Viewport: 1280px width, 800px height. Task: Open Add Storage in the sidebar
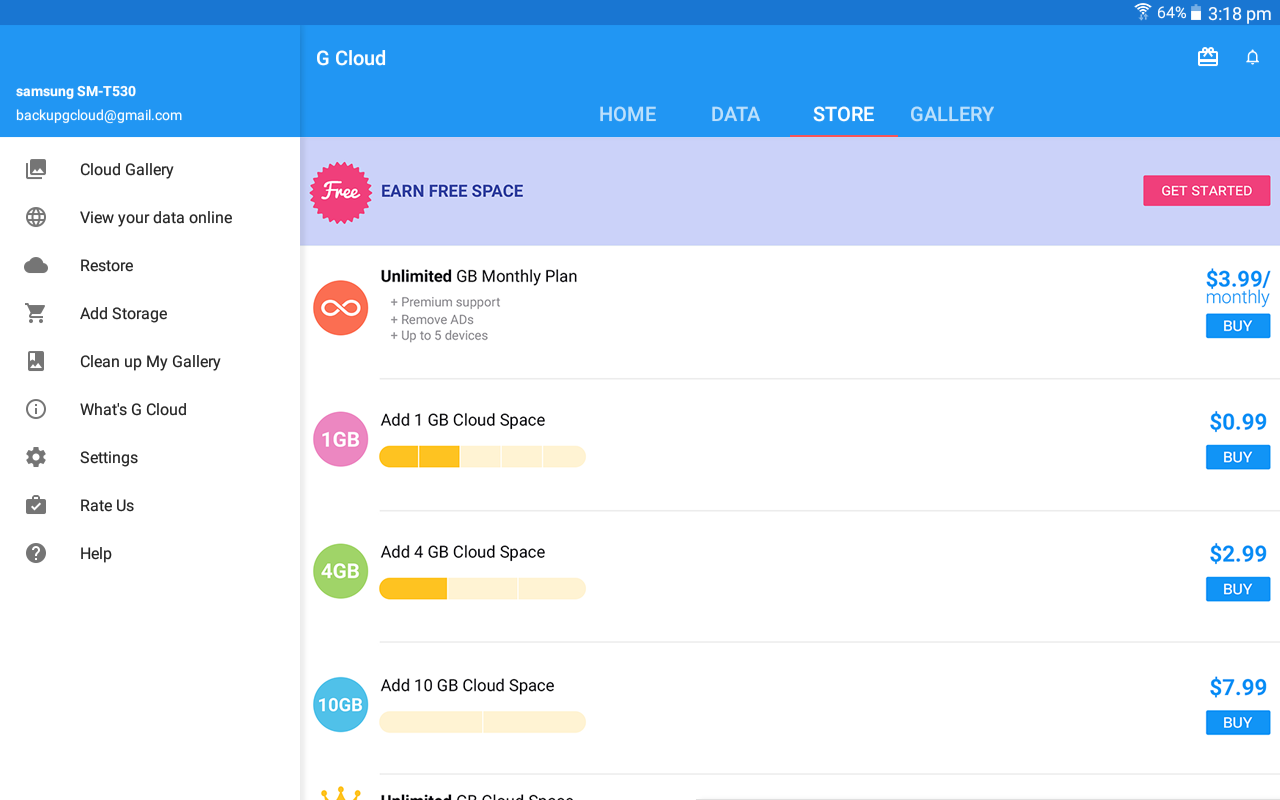tap(150, 313)
